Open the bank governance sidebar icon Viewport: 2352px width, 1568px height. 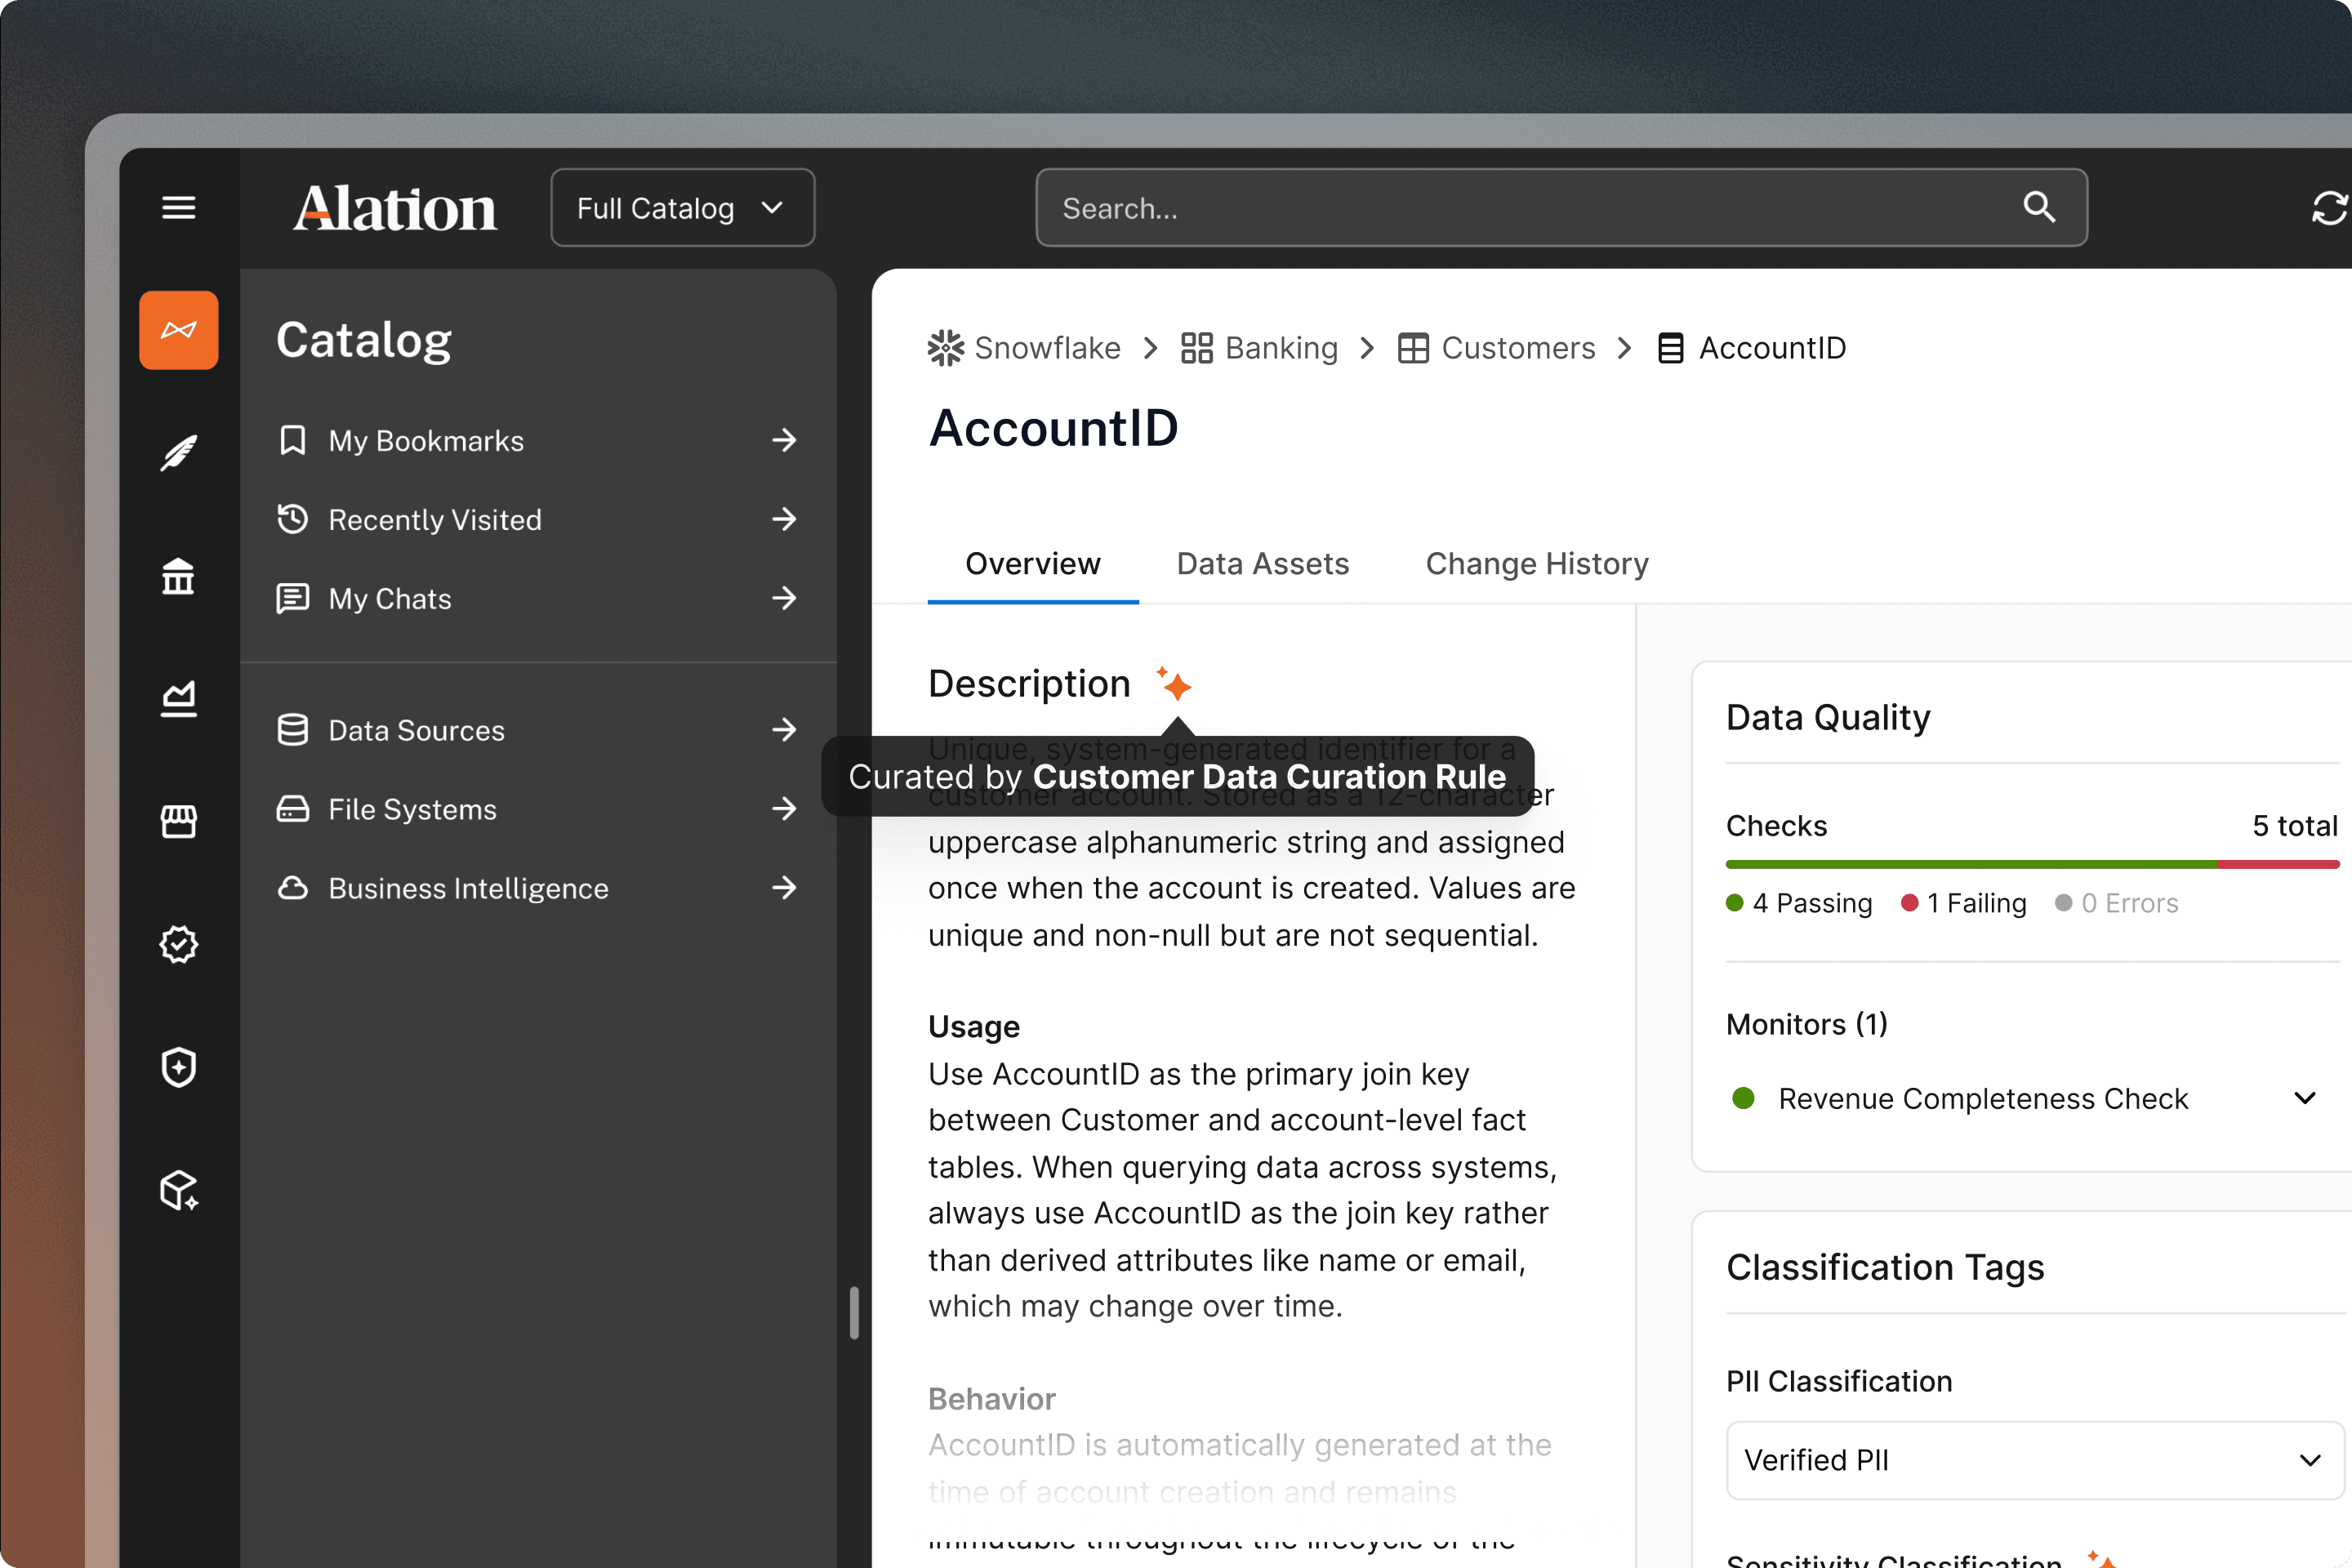pyautogui.click(x=179, y=576)
